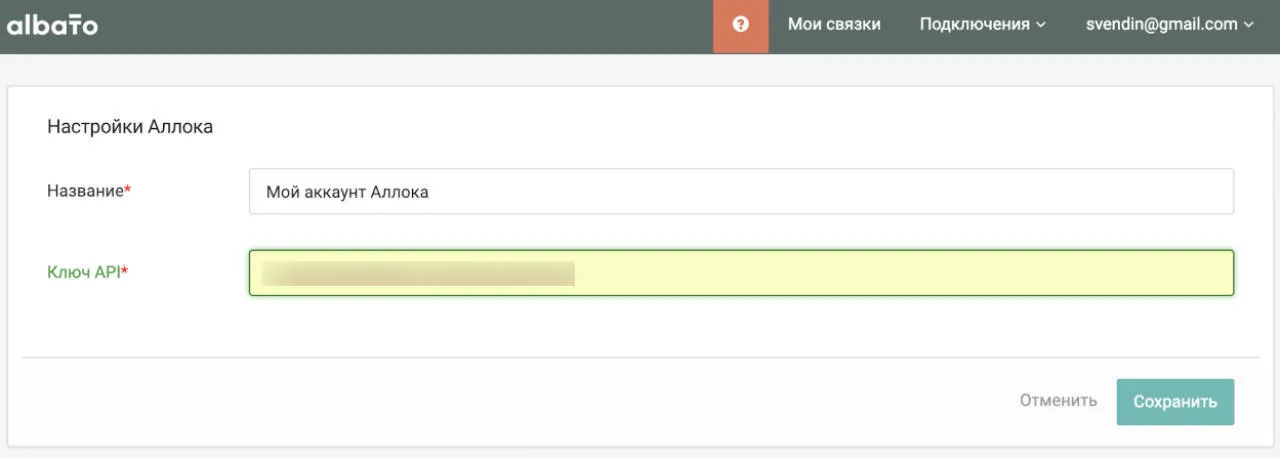Open the Подключения menu

(x=982, y=25)
